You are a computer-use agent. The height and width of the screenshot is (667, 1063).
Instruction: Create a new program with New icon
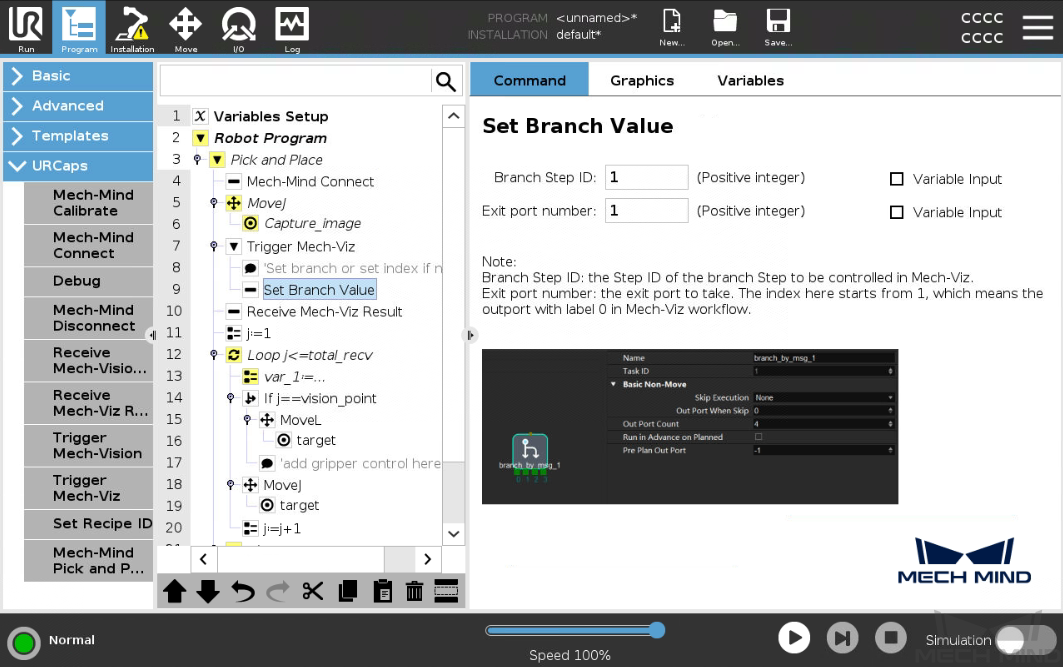point(672,27)
